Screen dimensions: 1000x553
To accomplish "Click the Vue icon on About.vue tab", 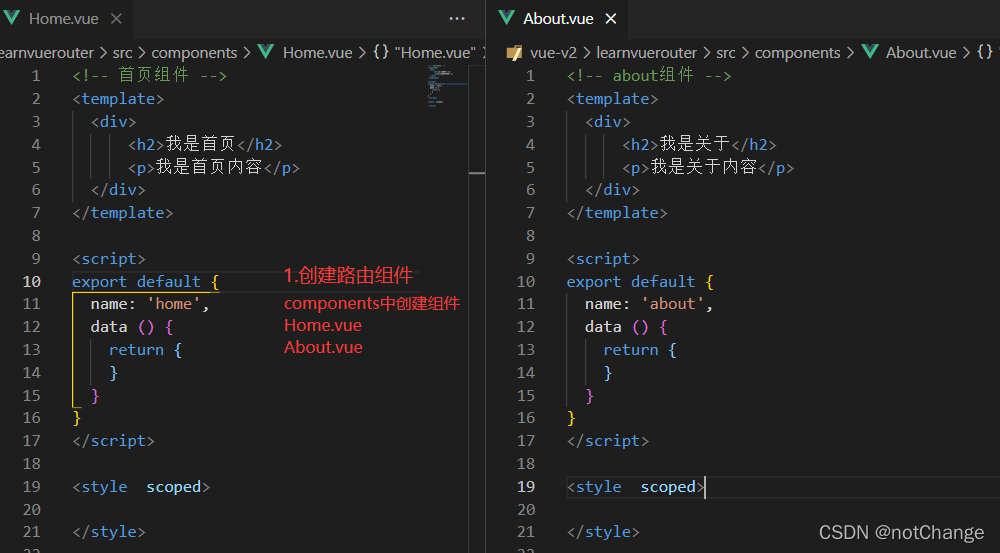I will click(x=507, y=18).
